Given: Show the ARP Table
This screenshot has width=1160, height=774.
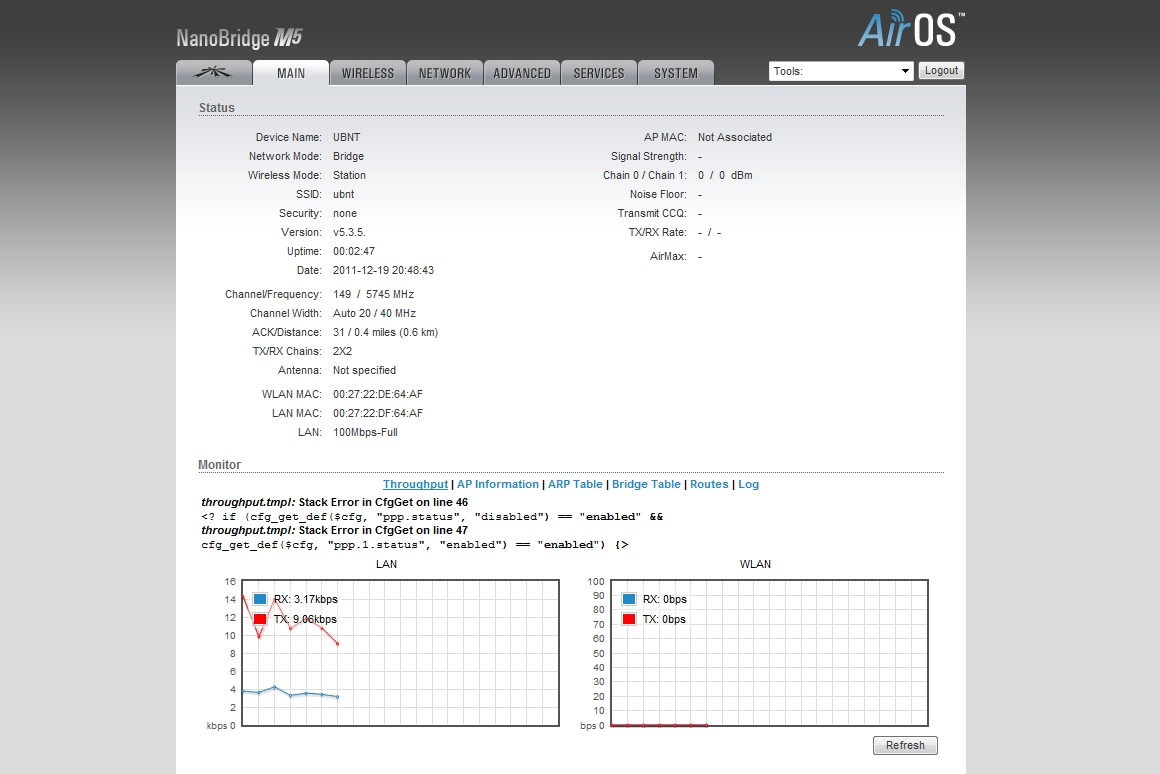Looking at the screenshot, I should click(x=575, y=484).
